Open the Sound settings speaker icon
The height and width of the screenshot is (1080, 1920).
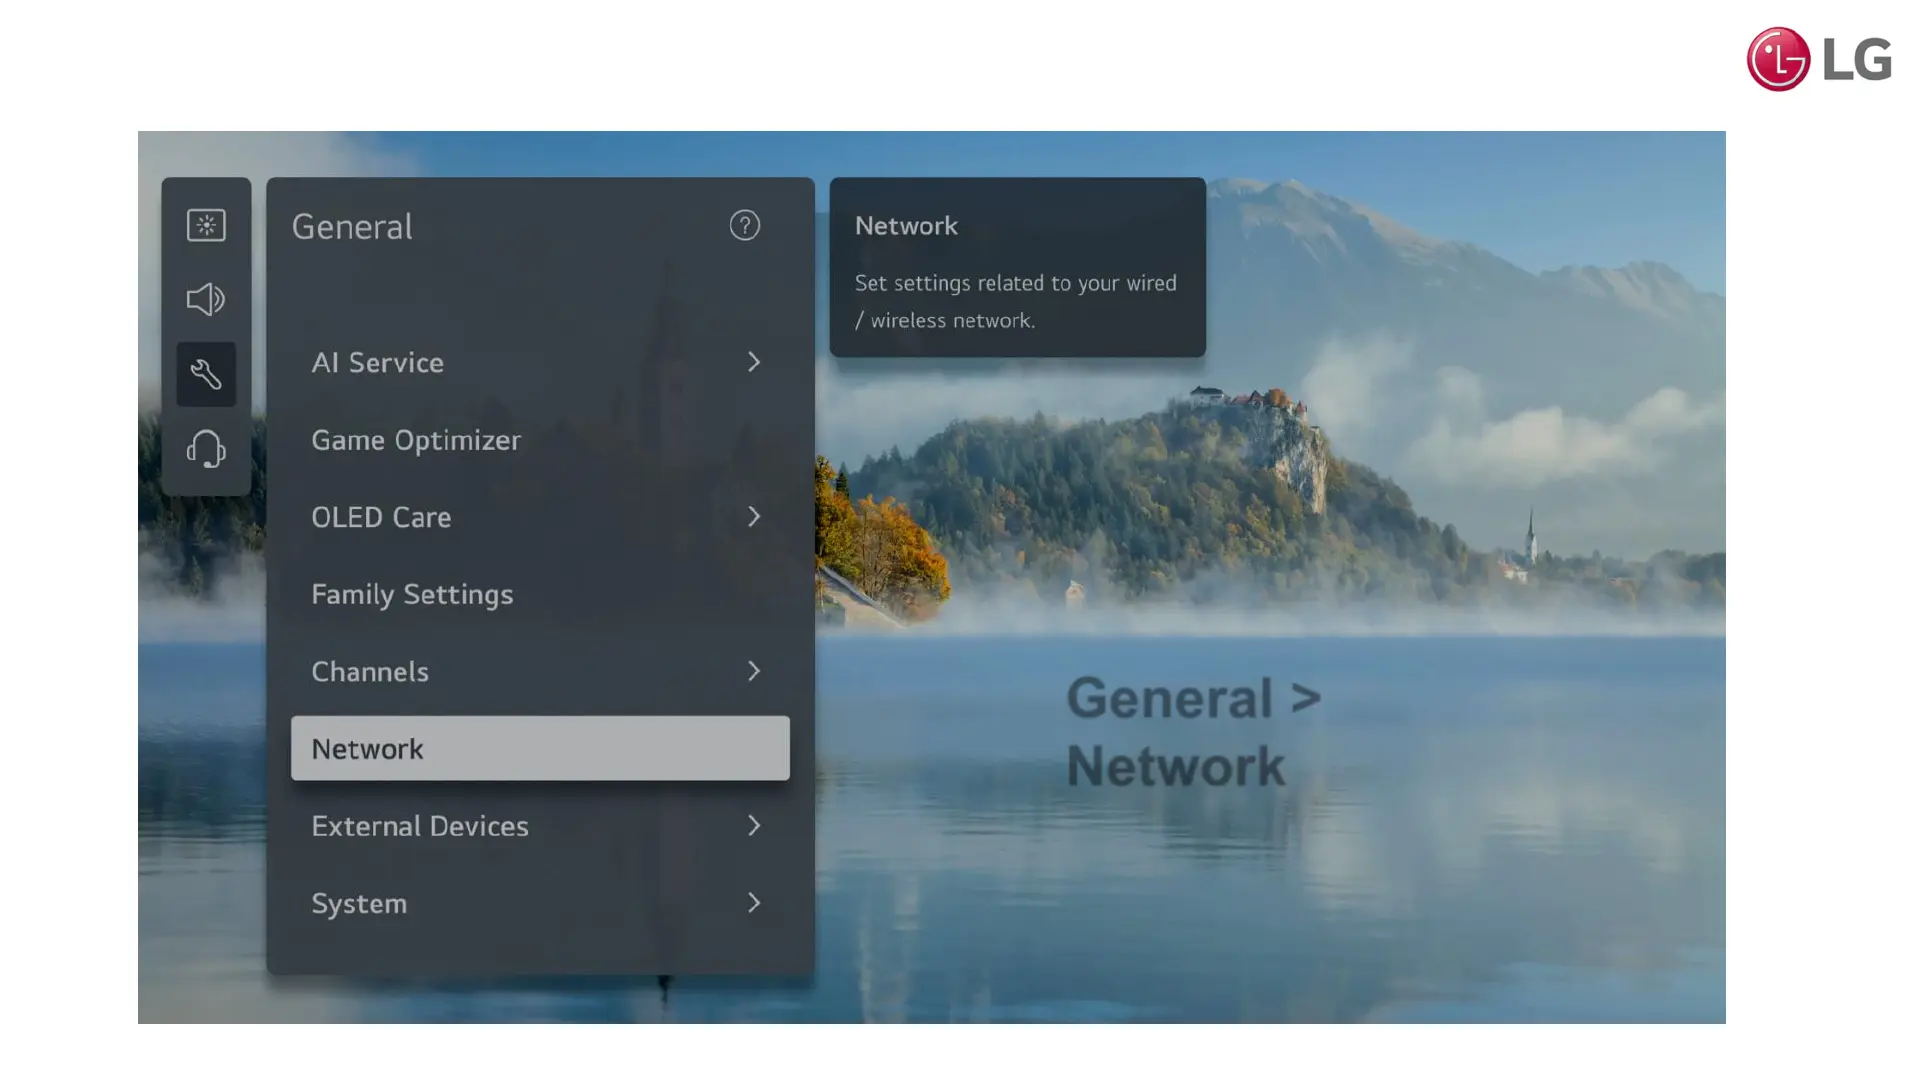pos(206,300)
